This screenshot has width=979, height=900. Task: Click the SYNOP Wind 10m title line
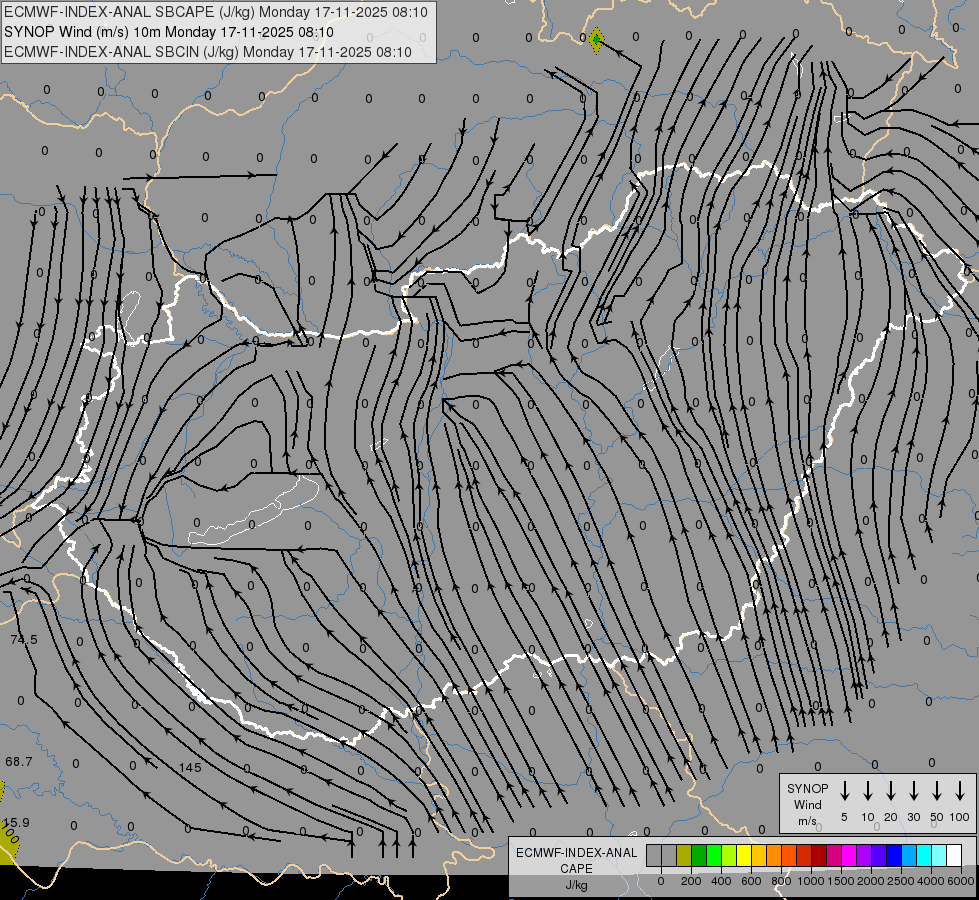[169, 32]
